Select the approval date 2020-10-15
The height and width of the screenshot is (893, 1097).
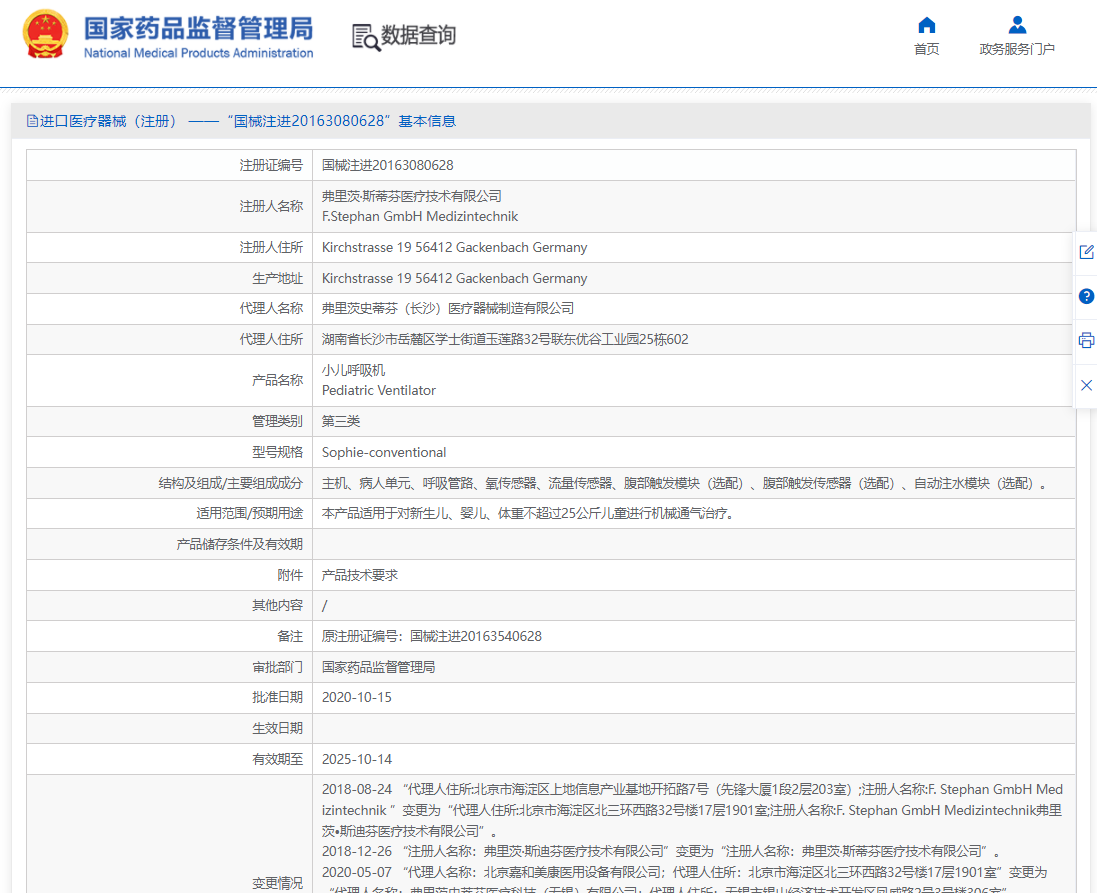coord(356,697)
